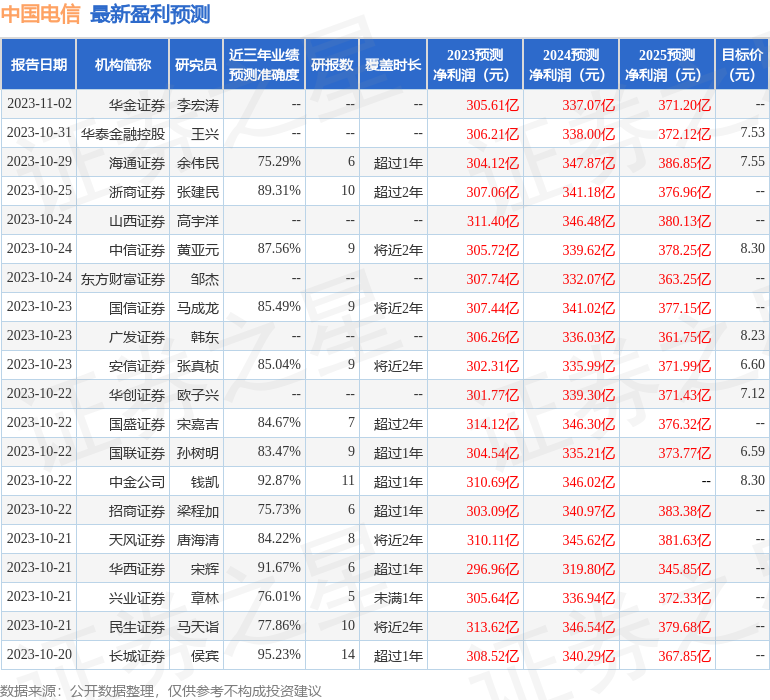Click the 最新盈利预测 heading
This screenshot has height=700, width=770.
[x=150, y=14]
